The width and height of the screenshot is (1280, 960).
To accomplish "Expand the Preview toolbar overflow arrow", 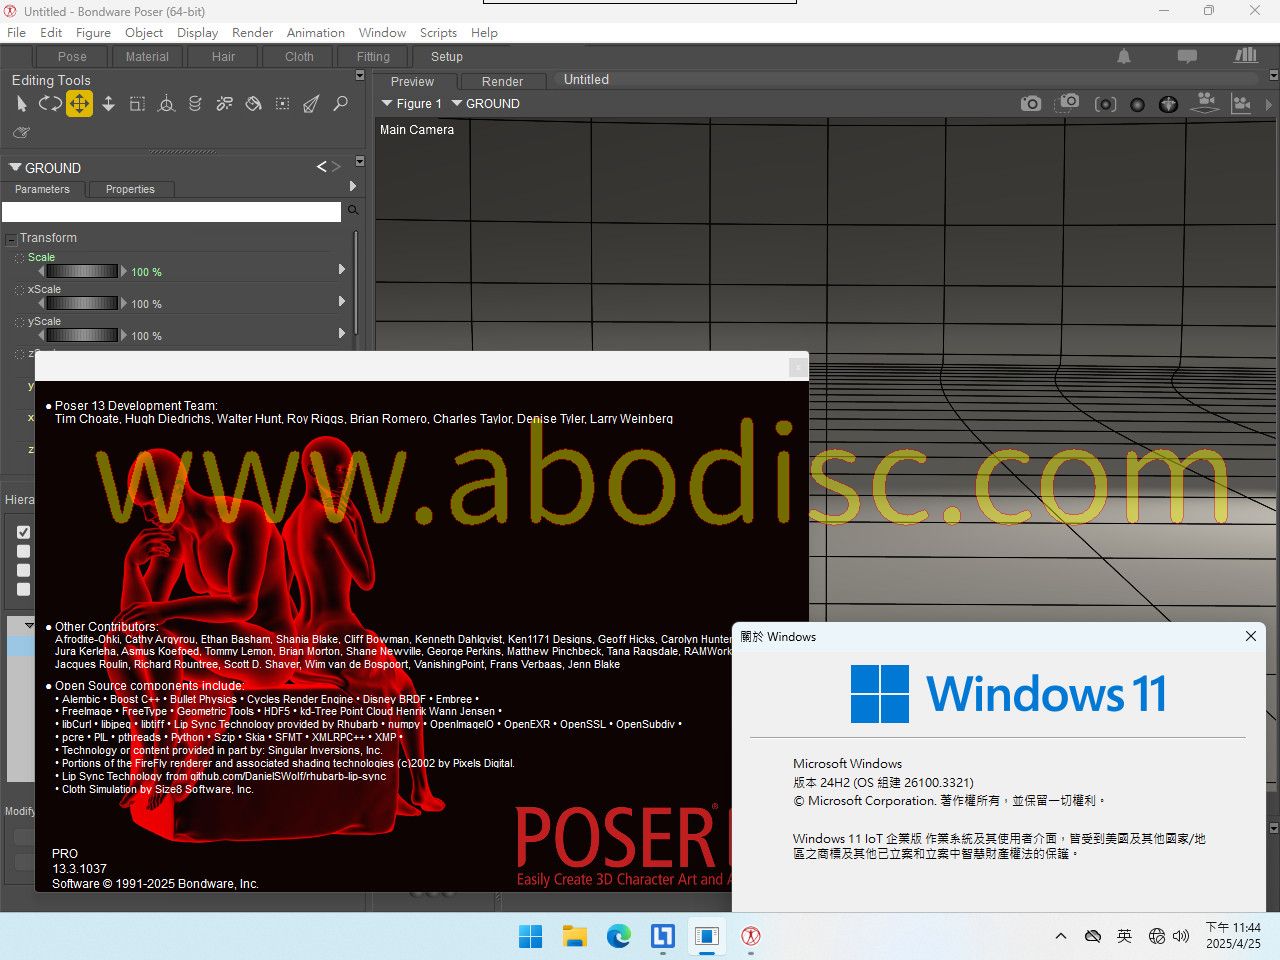I will click(x=1269, y=104).
